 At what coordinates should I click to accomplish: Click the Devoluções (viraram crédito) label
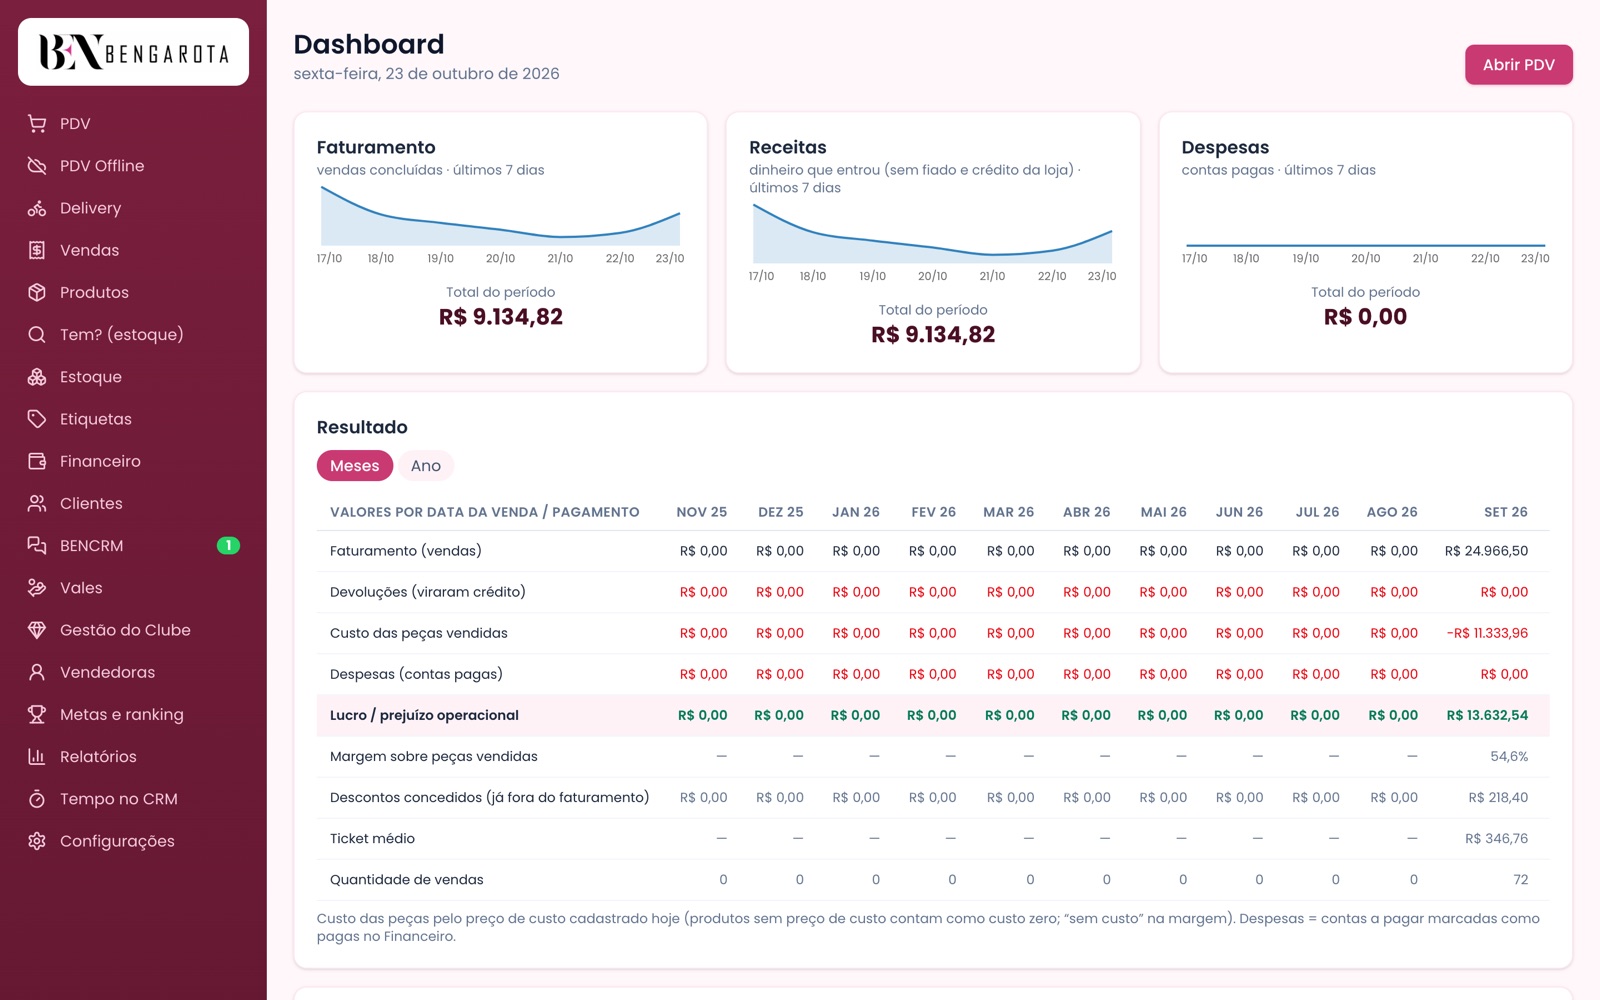428,592
